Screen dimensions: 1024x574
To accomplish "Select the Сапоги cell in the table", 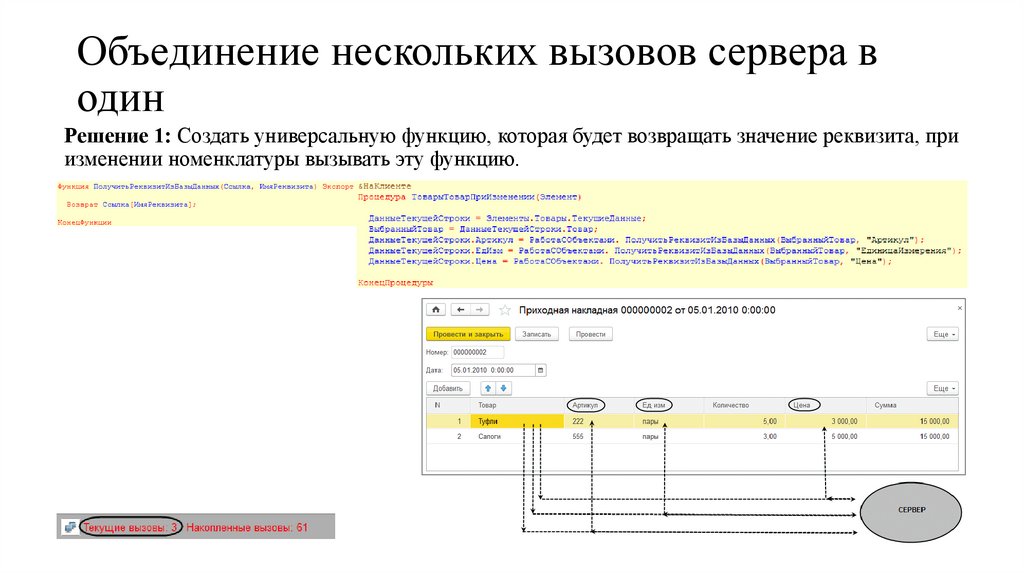I will pyautogui.click(x=490, y=436).
